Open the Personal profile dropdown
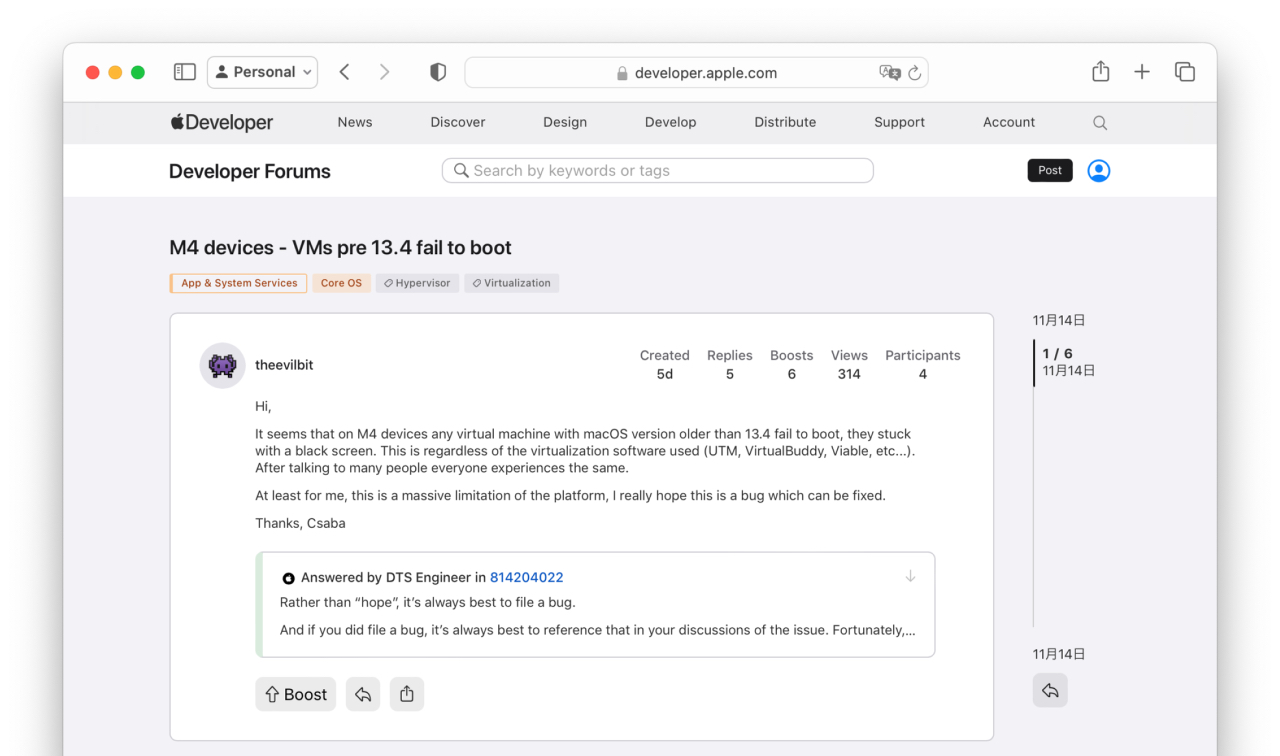The width and height of the screenshot is (1280, 756). point(263,72)
